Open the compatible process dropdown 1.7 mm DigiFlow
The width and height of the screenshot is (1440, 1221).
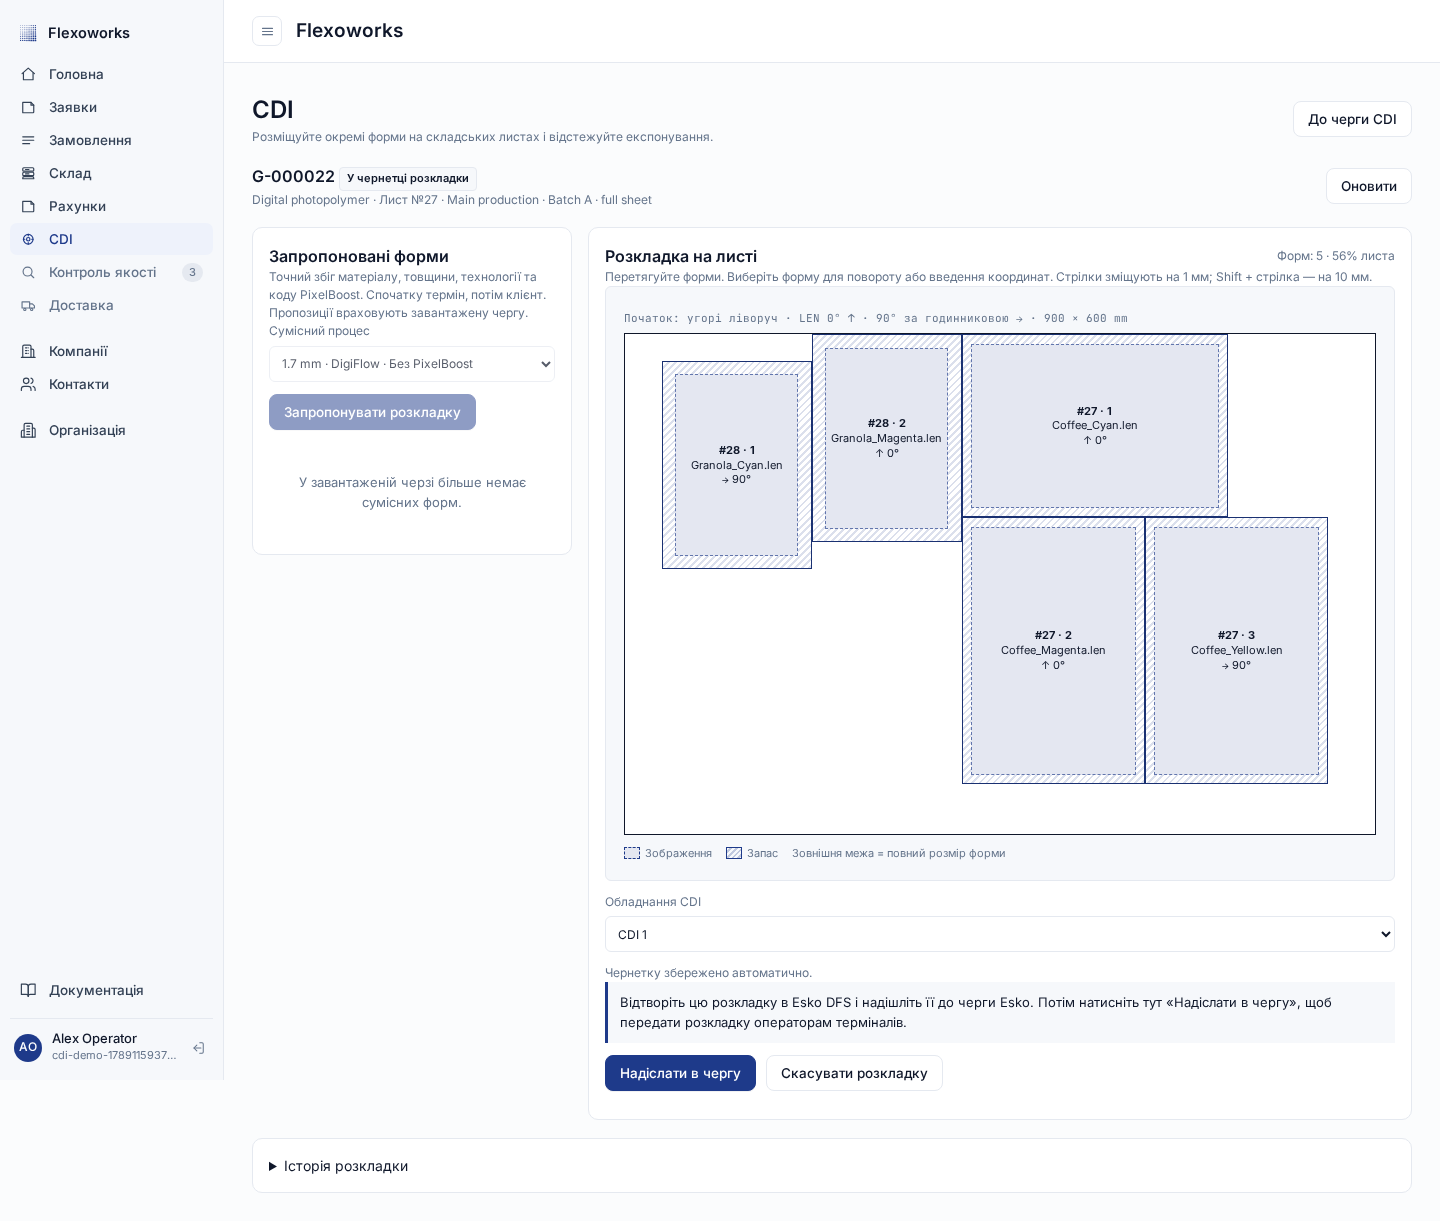[412, 364]
